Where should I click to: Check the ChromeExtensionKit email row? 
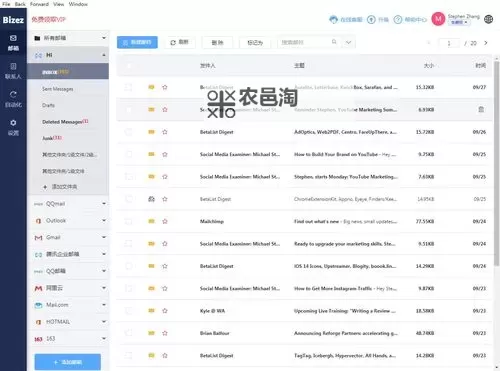click(129, 199)
